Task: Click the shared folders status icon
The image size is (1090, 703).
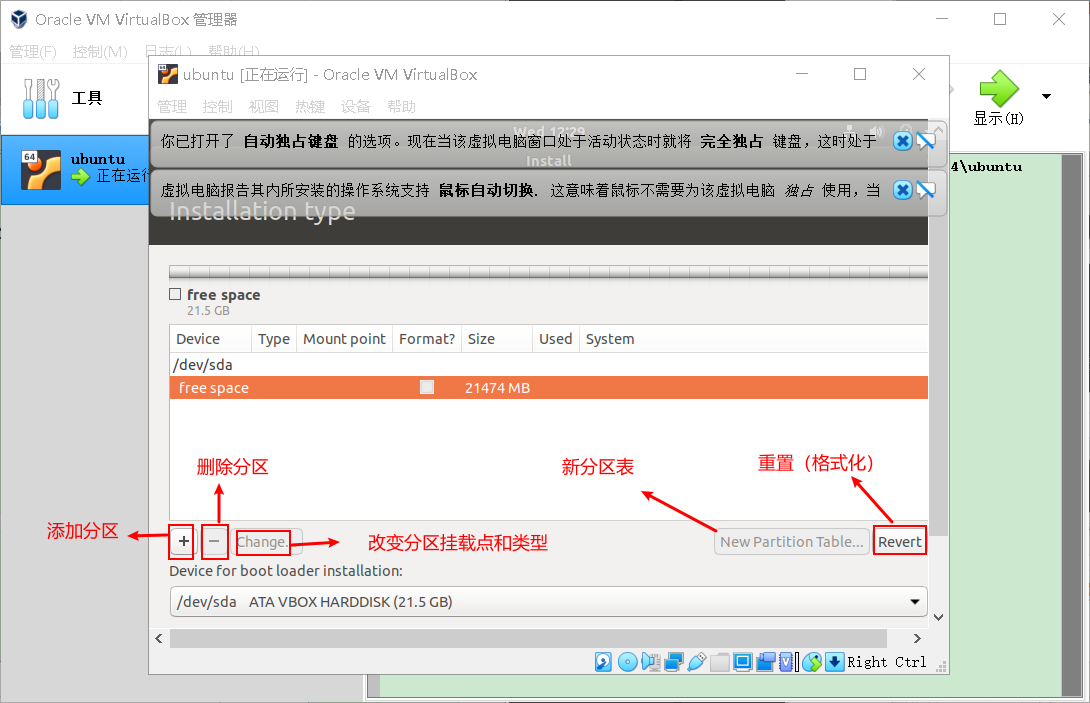Action: [x=719, y=662]
